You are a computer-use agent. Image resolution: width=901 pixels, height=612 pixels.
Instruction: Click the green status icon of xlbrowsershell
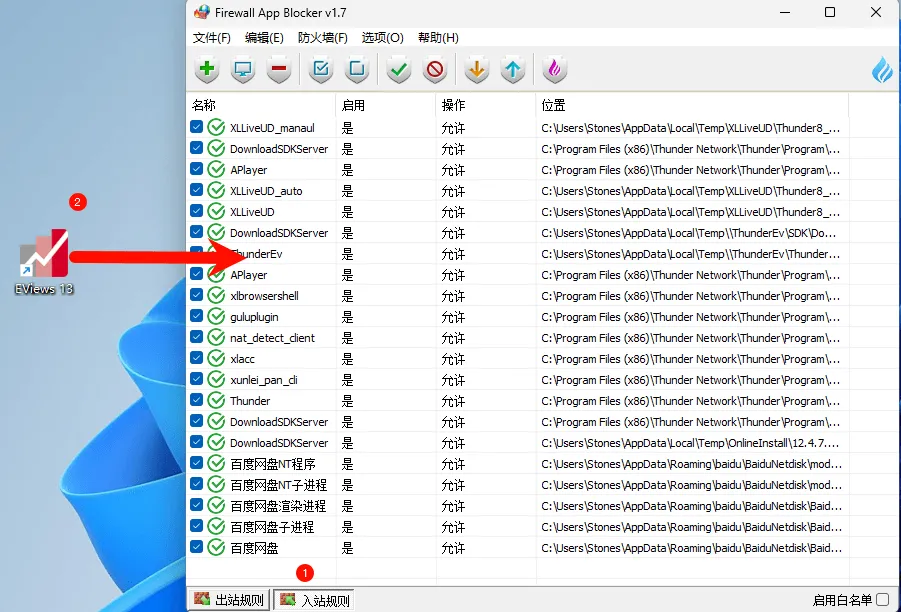point(216,295)
